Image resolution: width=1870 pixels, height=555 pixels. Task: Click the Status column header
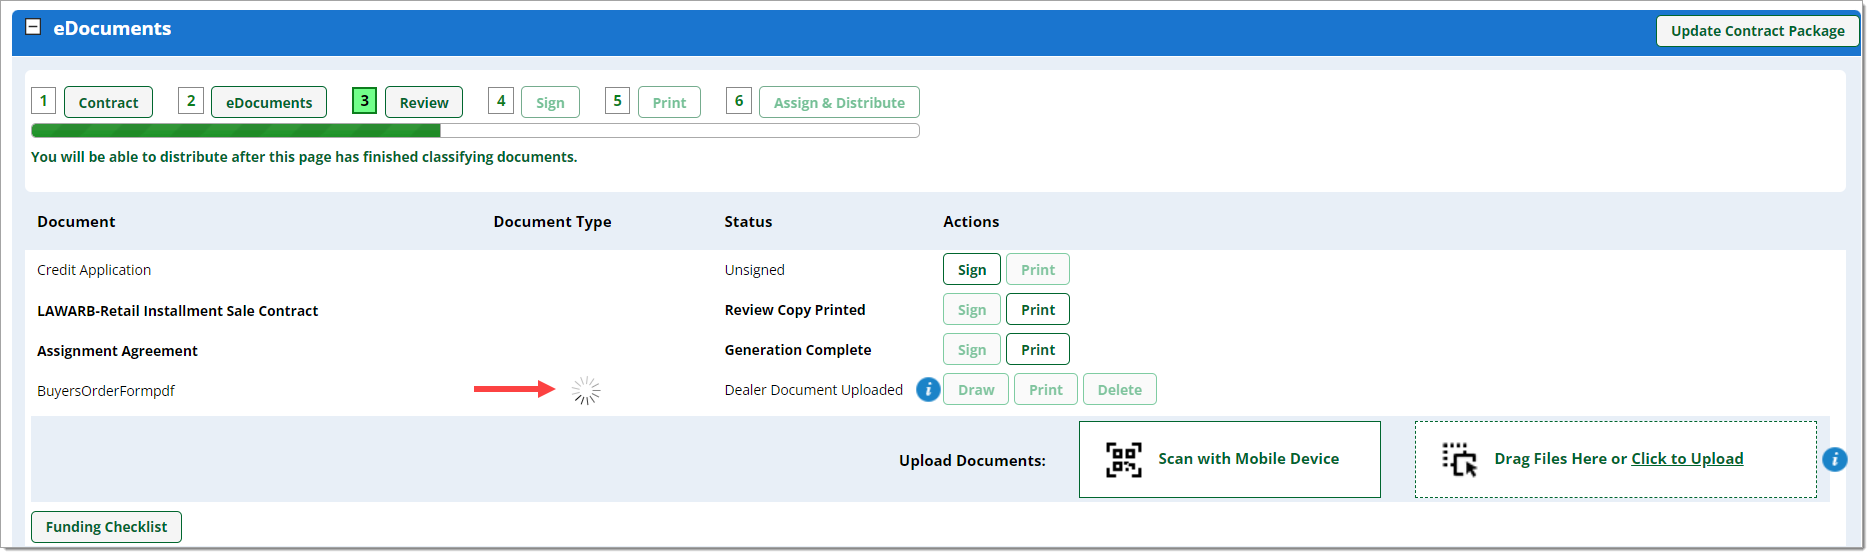tap(748, 222)
